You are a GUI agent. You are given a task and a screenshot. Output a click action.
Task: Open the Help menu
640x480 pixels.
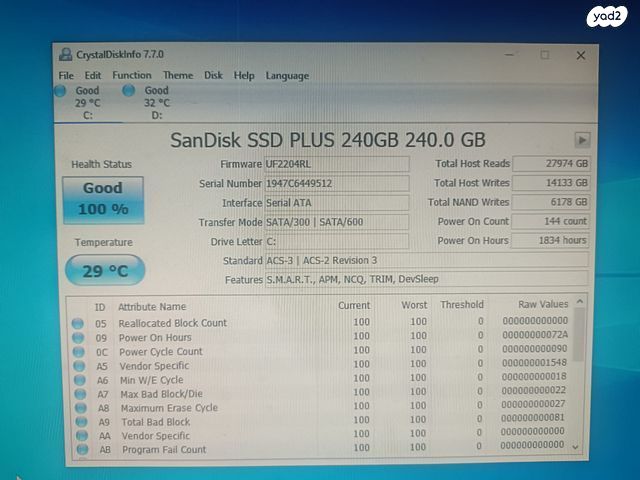pos(244,76)
